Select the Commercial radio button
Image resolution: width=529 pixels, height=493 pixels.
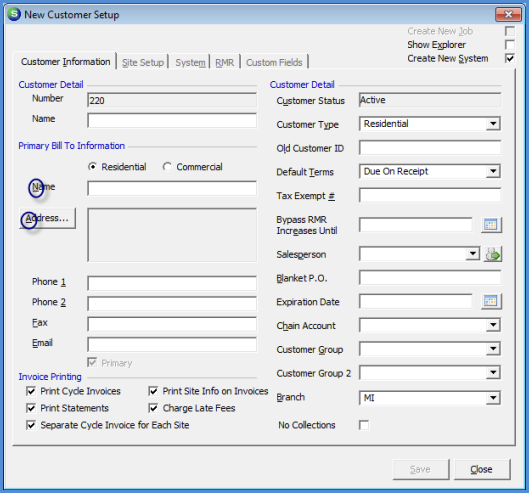click(167, 167)
